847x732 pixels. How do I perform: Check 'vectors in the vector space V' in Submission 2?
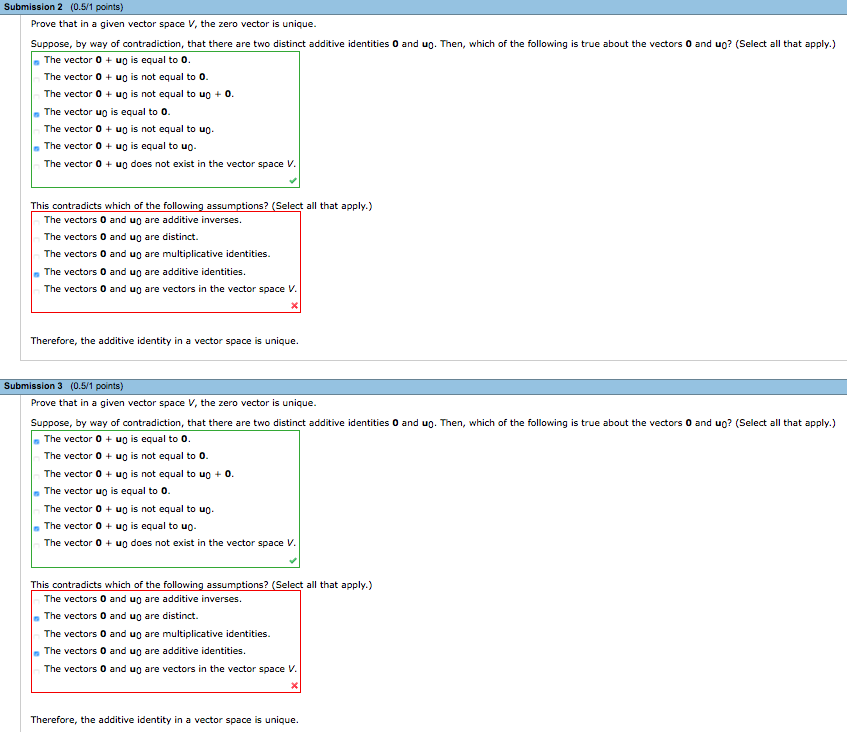(x=35, y=288)
